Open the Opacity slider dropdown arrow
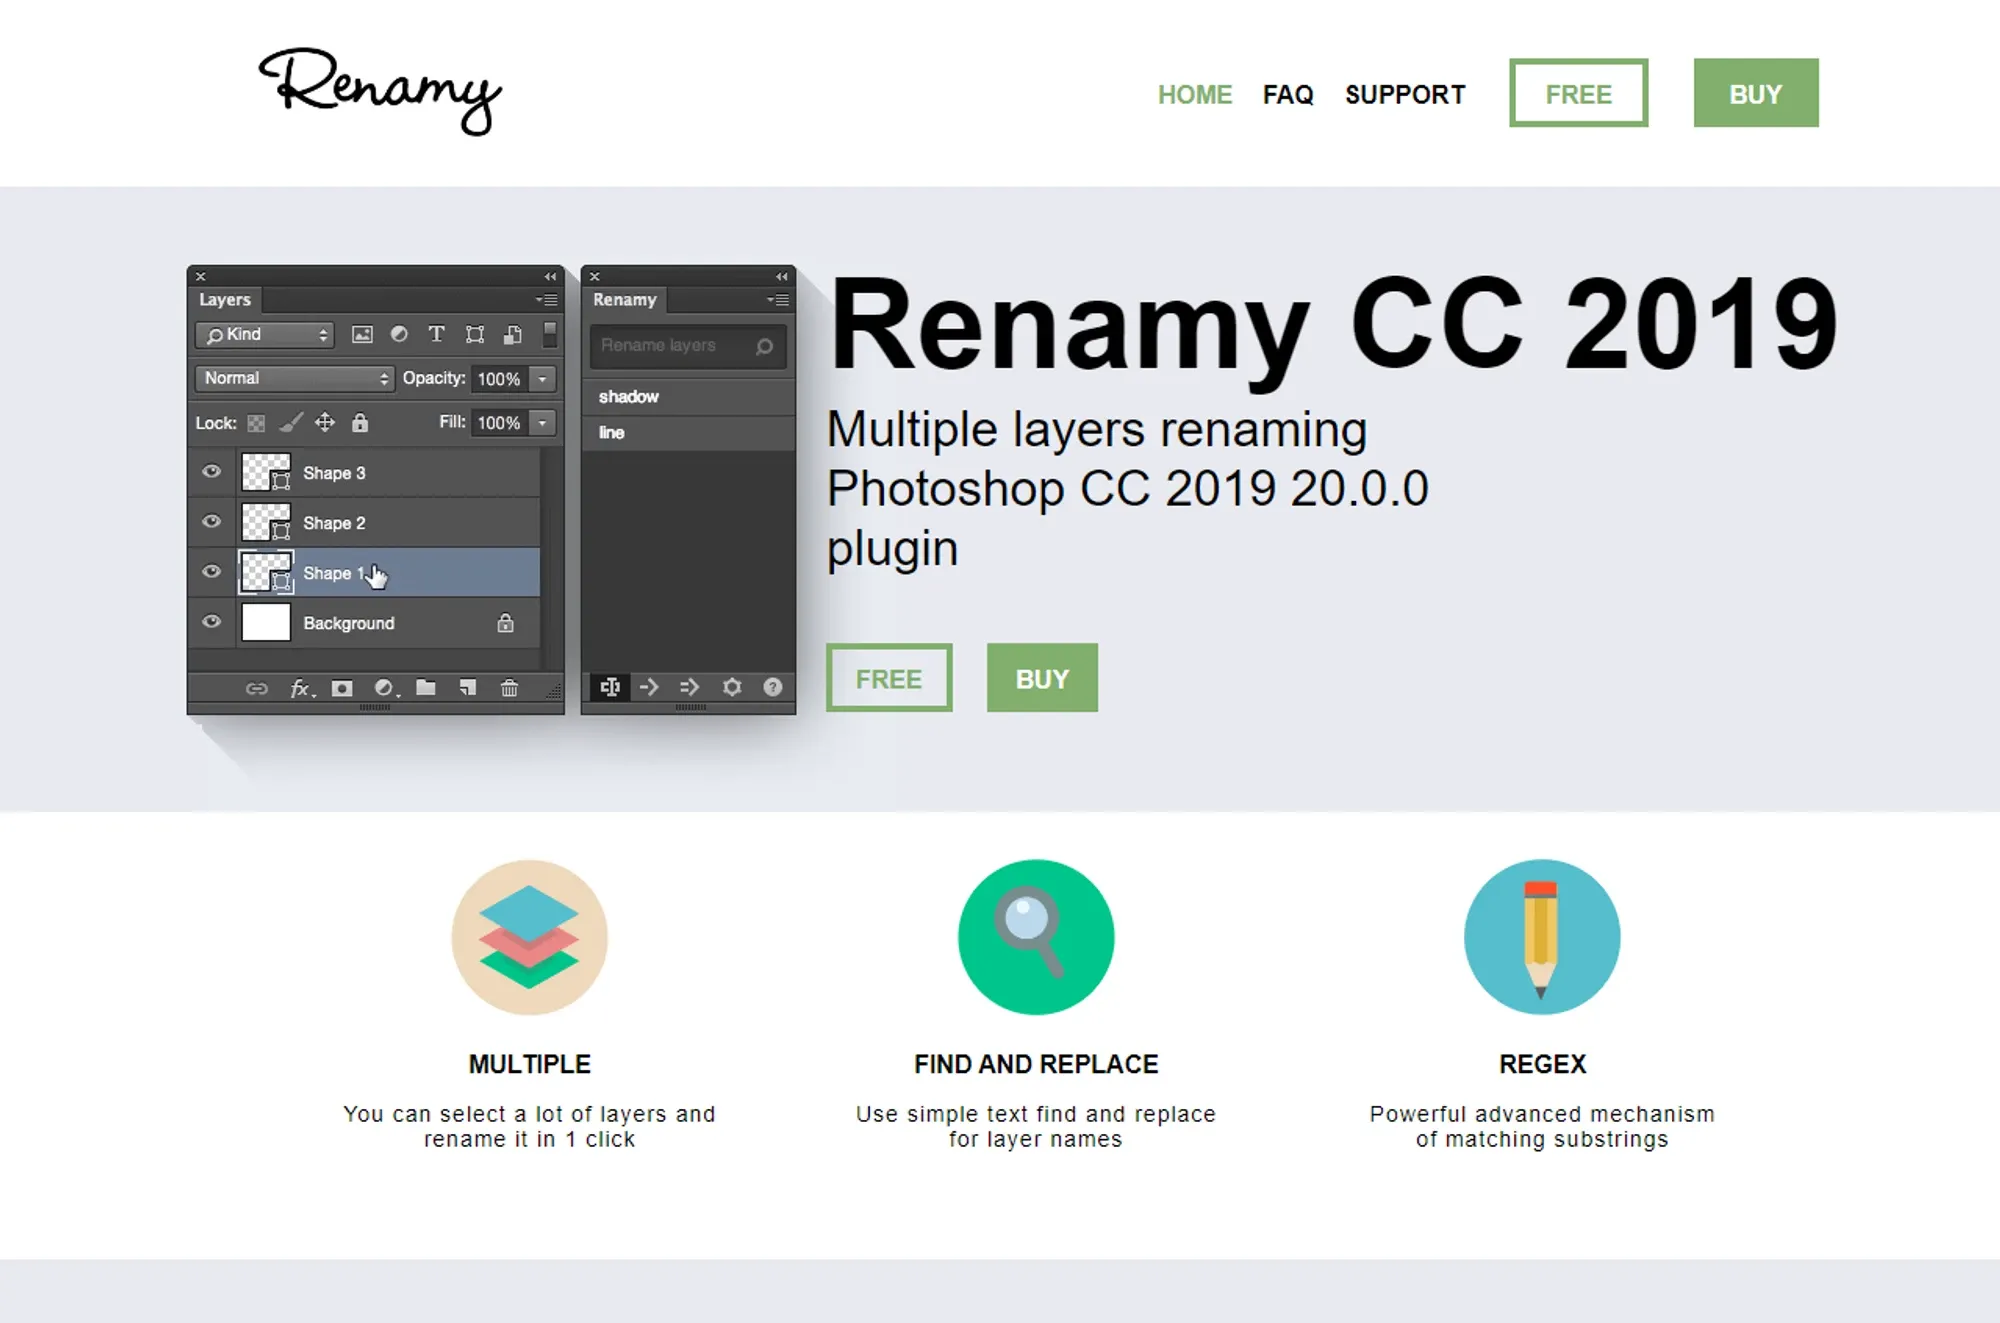Image resolution: width=2000 pixels, height=1323 pixels. coord(542,379)
